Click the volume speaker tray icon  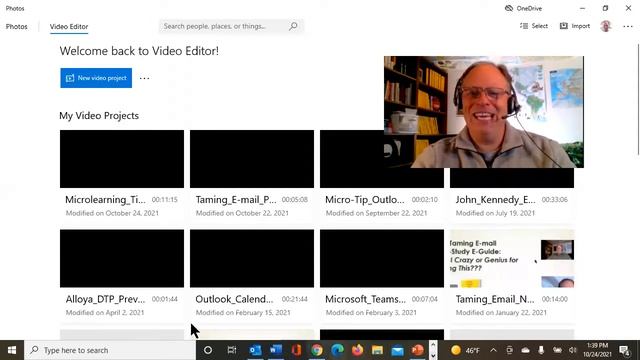(x=573, y=350)
